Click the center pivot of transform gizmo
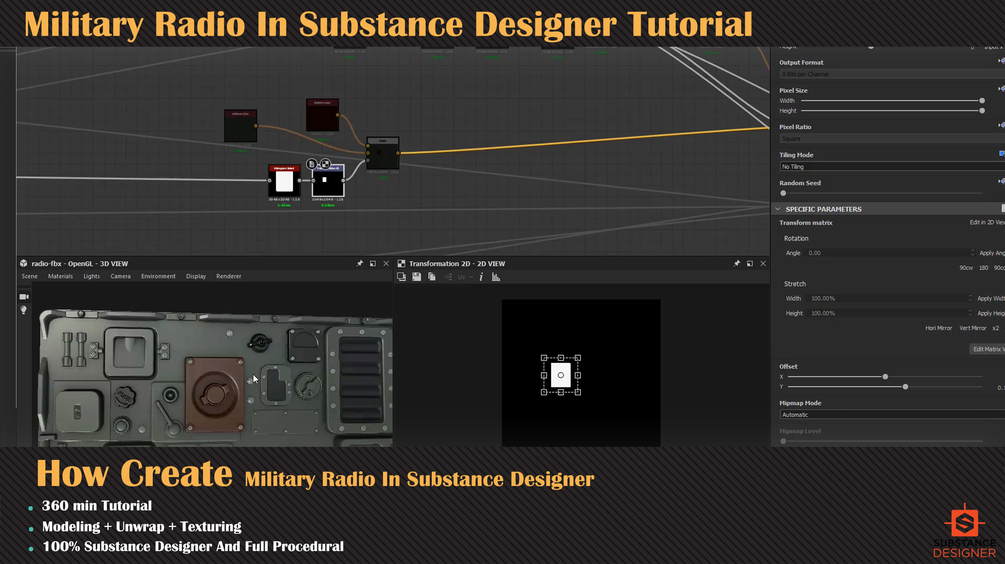Screen dimensions: 1005x564 point(561,375)
